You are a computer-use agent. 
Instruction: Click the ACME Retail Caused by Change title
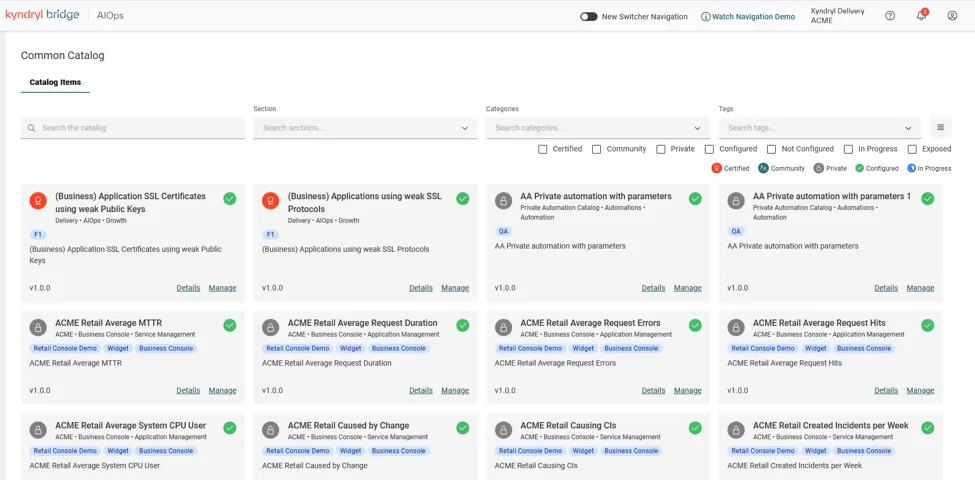(348, 425)
